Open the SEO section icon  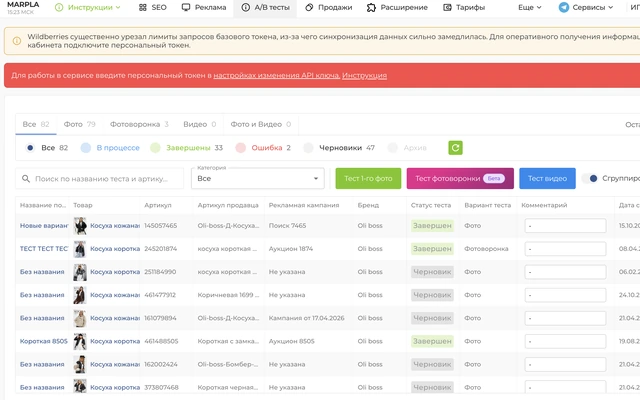tap(142, 7)
